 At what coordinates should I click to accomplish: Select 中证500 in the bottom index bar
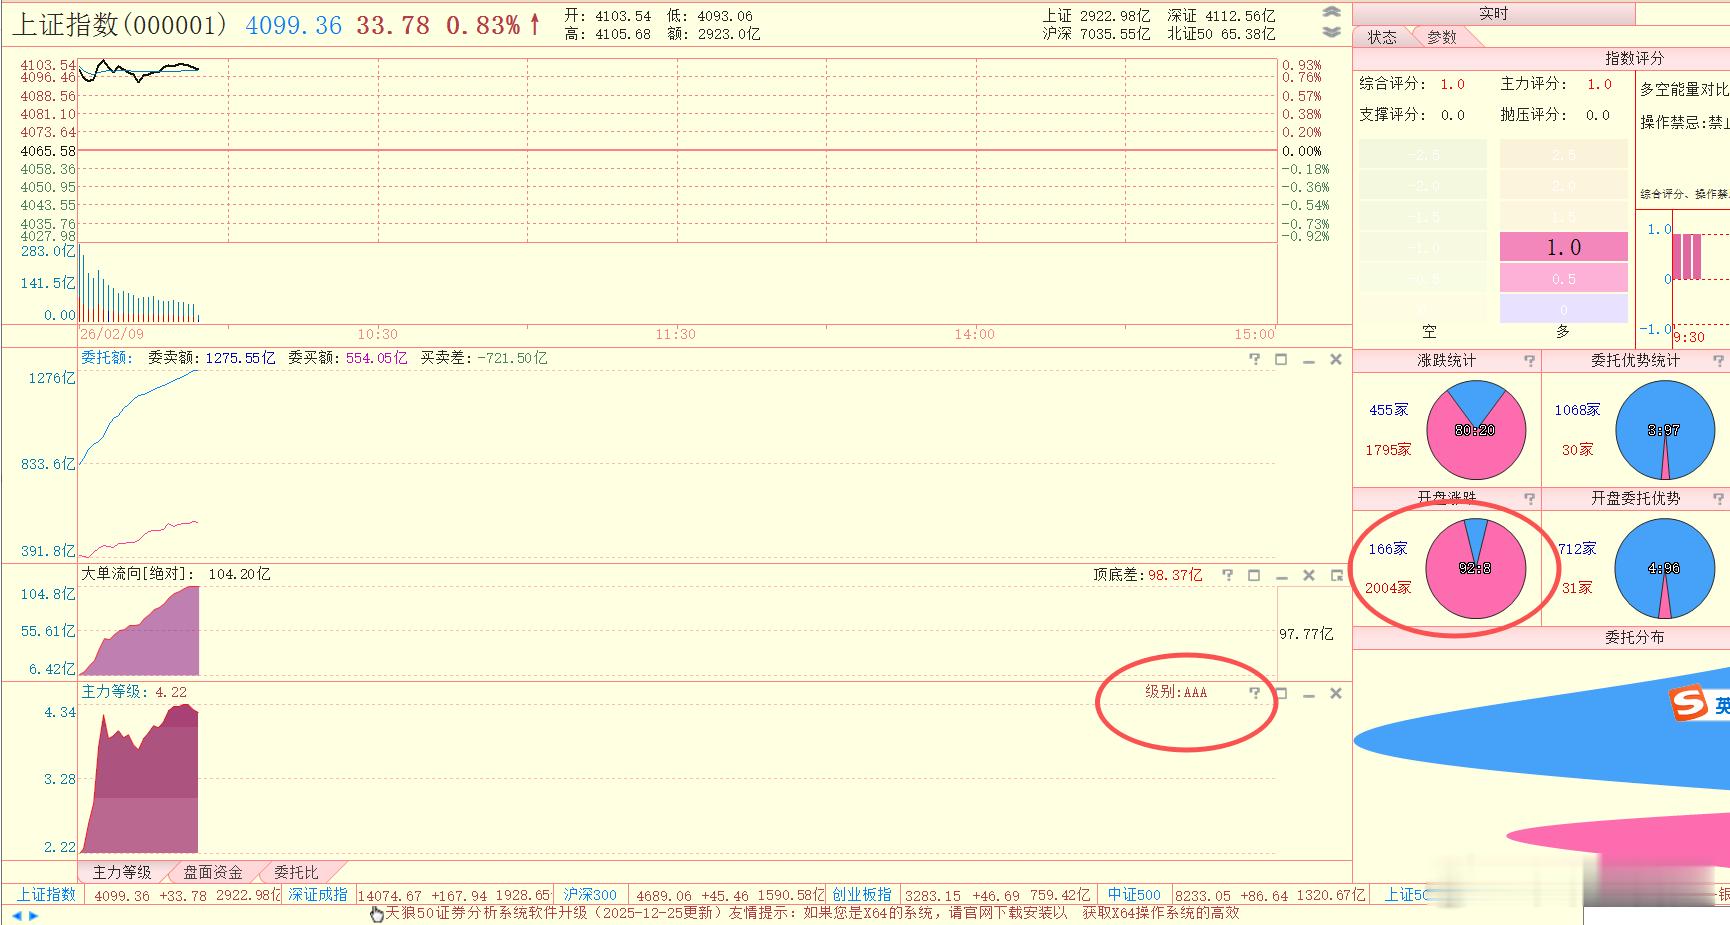(1134, 895)
